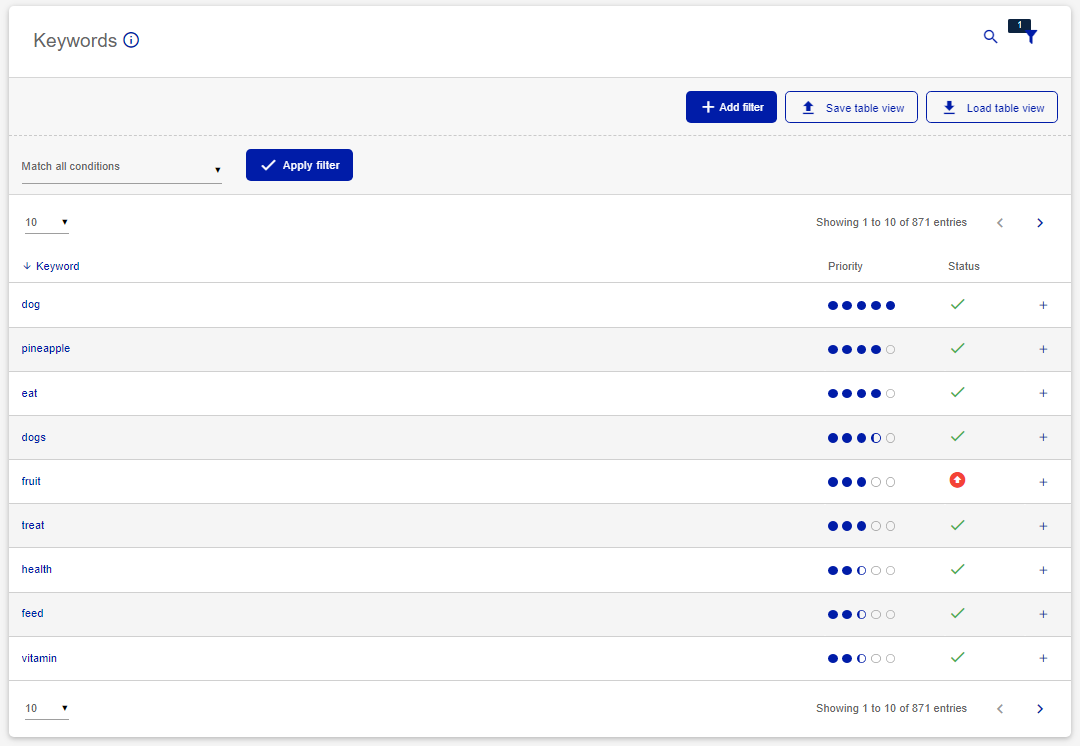Click the green checkmark status for dogs
Image resolution: width=1080 pixels, height=746 pixels.
957,436
